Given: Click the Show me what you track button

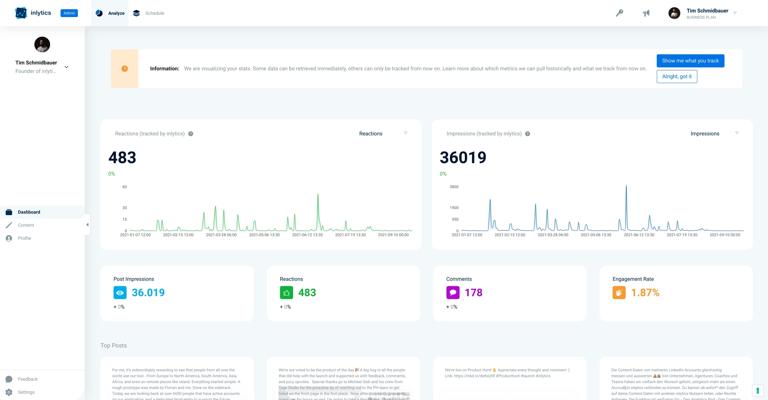Looking at the screenshot, I should click(x=691, y=61).
